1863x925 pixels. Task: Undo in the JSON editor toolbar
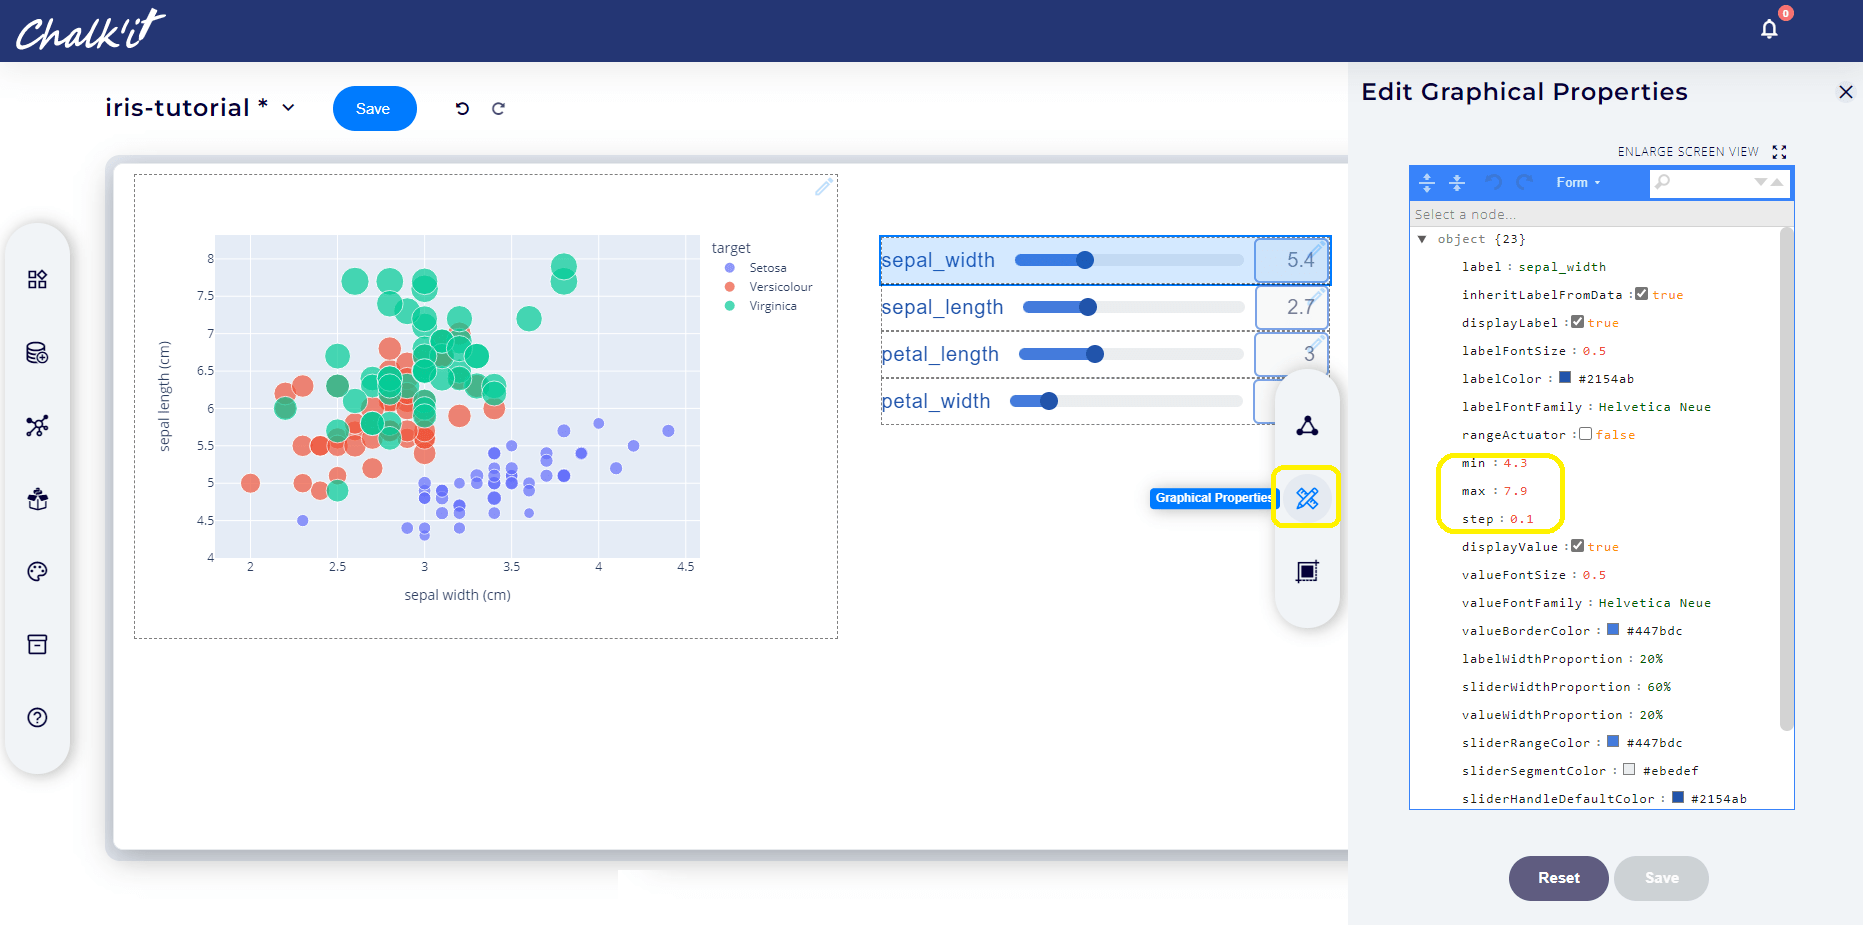[x=1493, y=182]
